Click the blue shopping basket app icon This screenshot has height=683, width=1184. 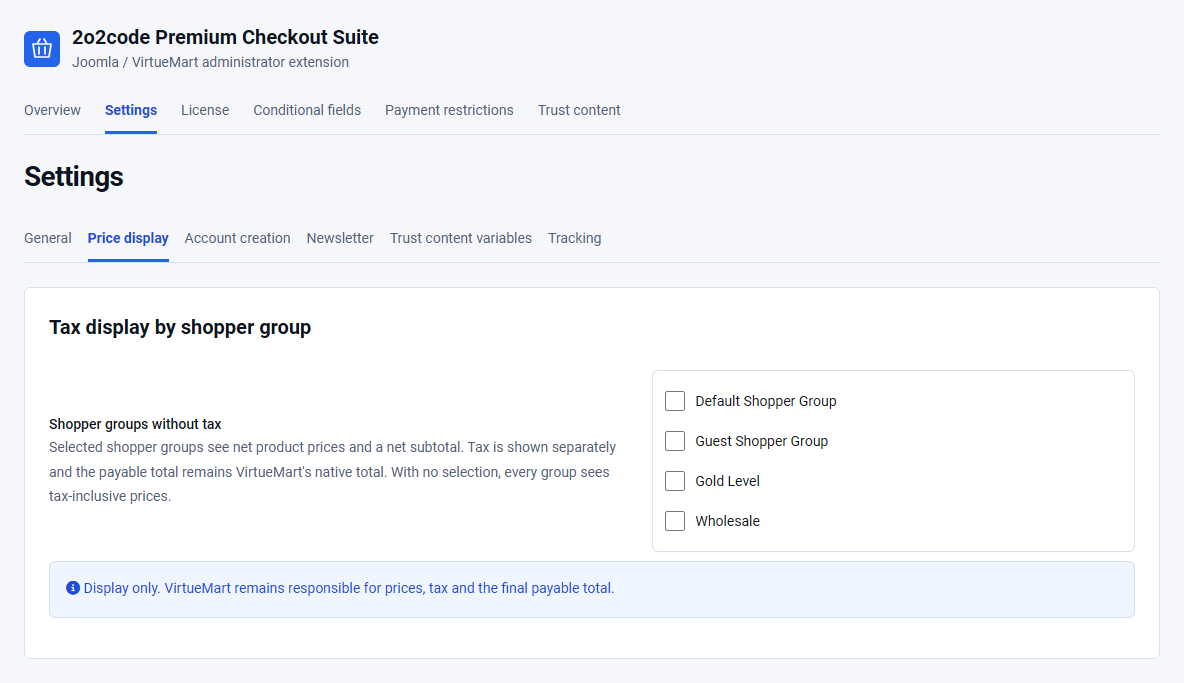coord(42,49)
